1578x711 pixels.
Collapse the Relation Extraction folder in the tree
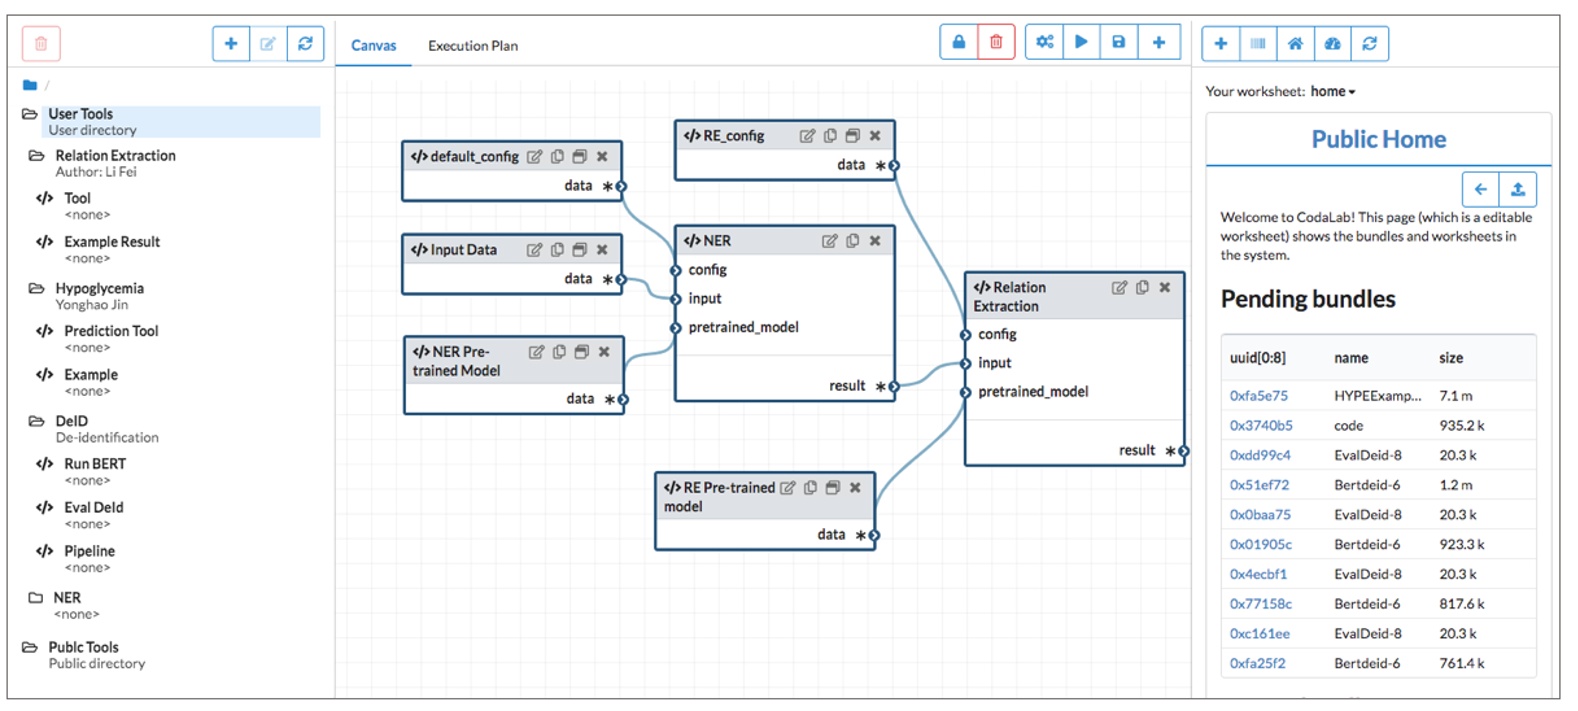(x=37, y=156)
